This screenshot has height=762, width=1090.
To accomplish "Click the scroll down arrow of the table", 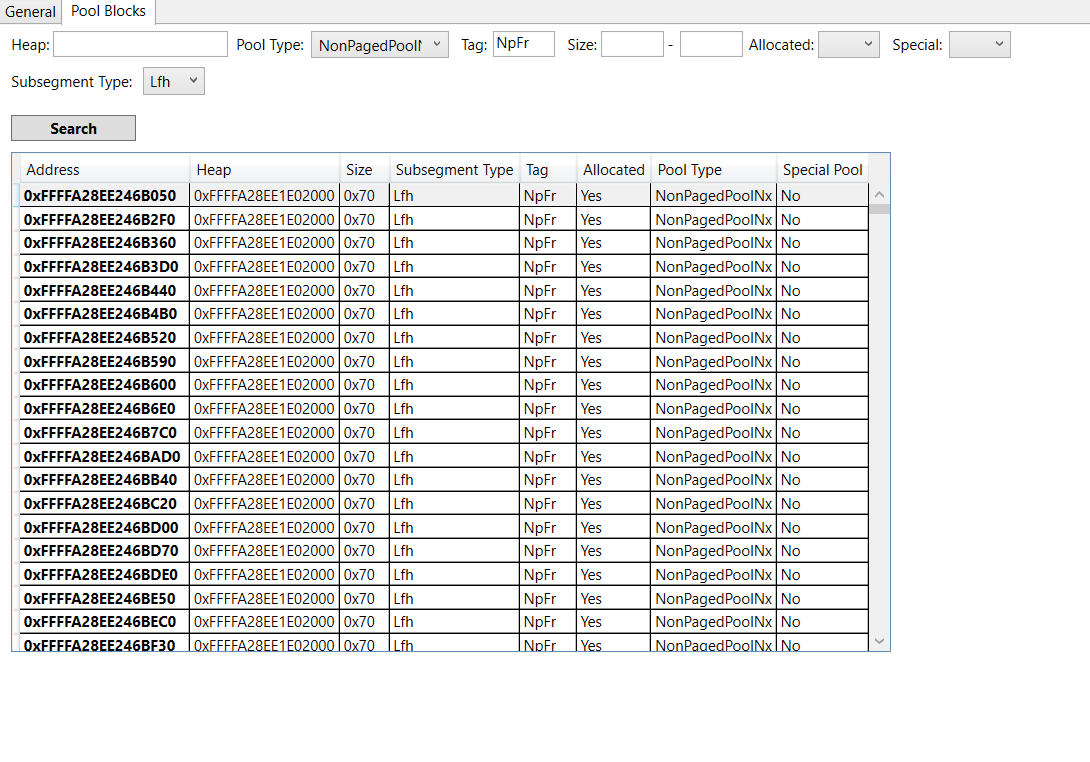I will coord(879,641).
